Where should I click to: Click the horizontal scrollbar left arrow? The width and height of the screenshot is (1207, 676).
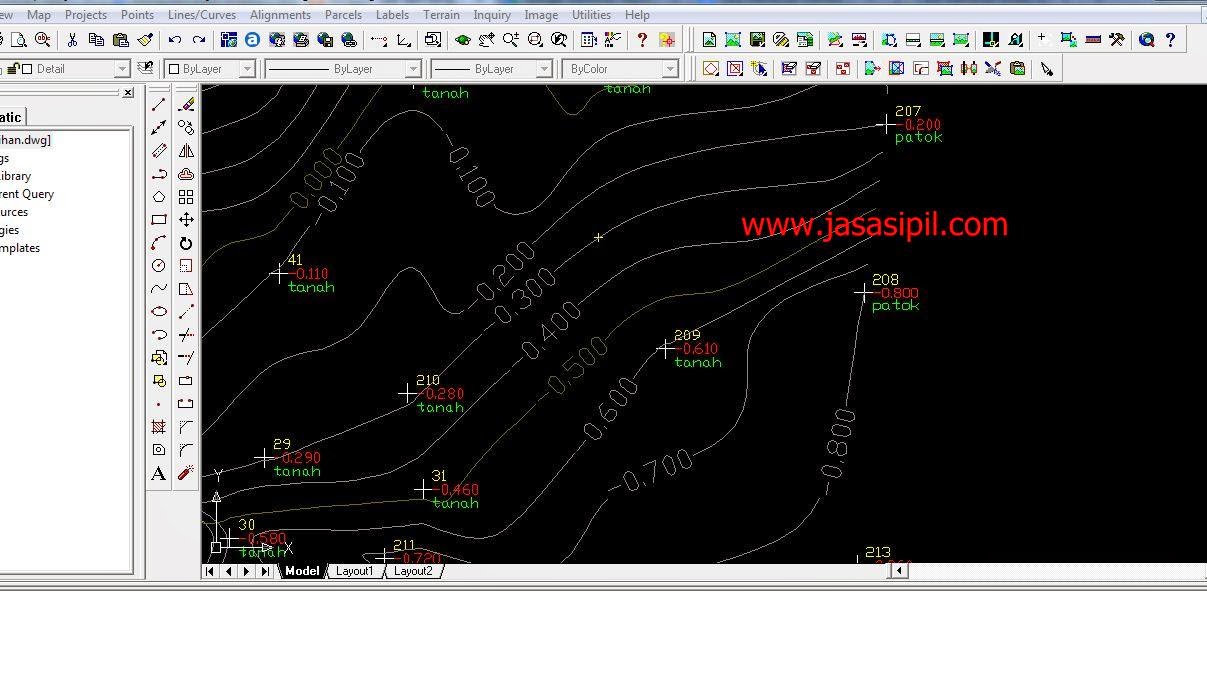[899, 571]
